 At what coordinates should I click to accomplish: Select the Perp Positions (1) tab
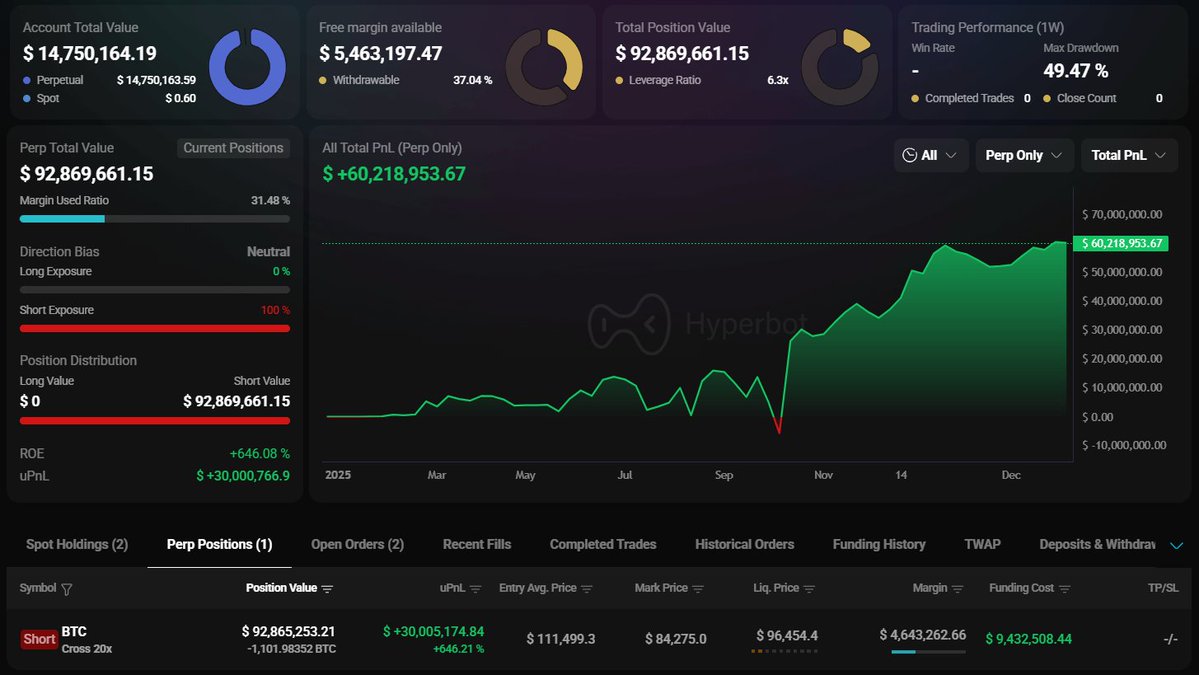[219, 544]
